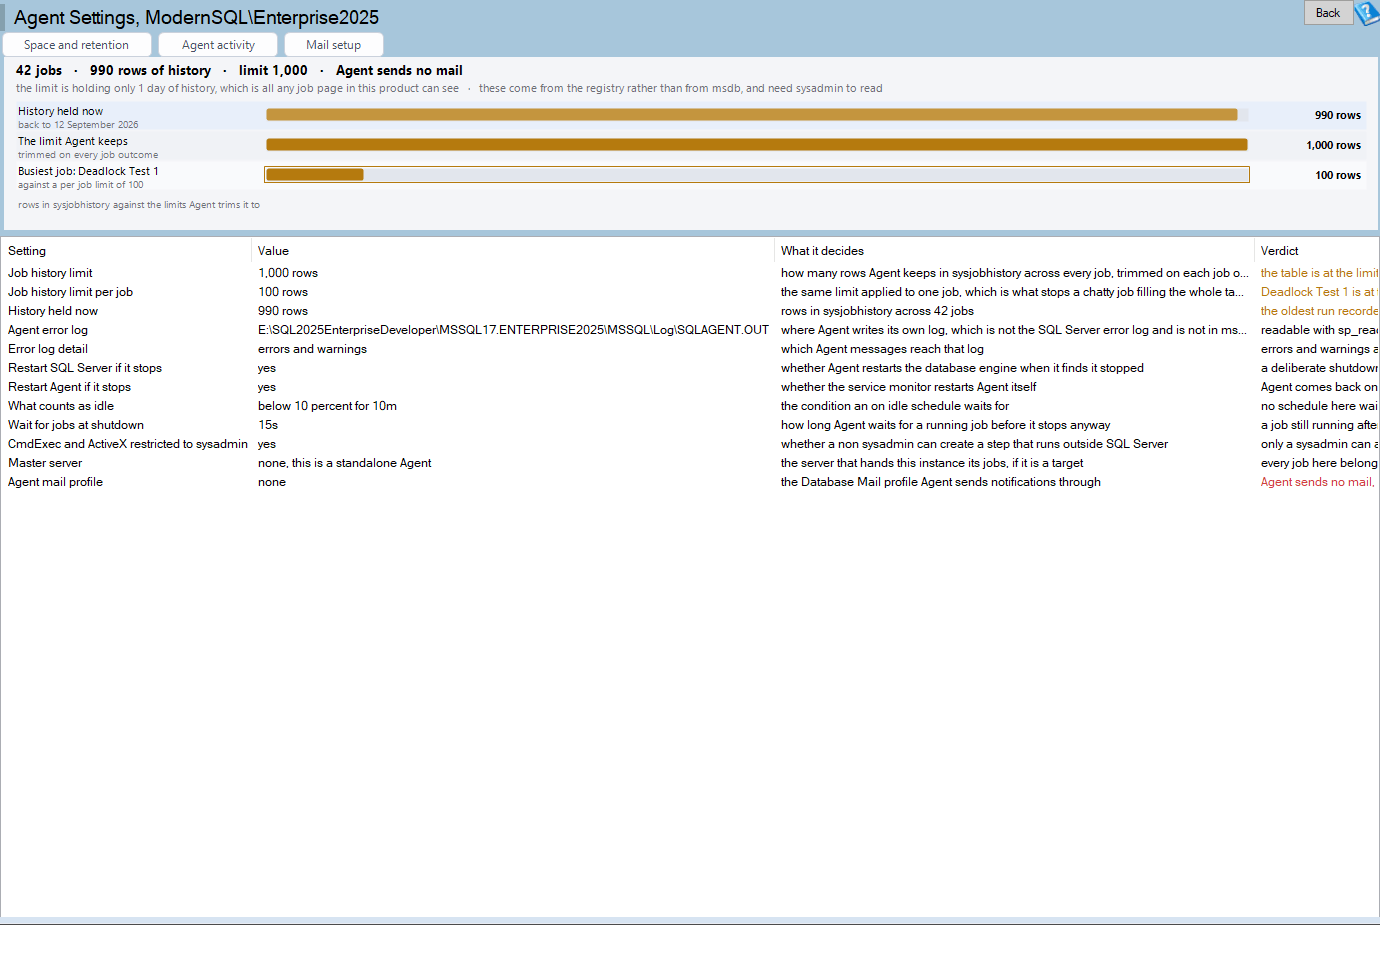Click 'the server that hands this instance its jobs'
This screenshot has width=1380, height=976.
point(932,463)
